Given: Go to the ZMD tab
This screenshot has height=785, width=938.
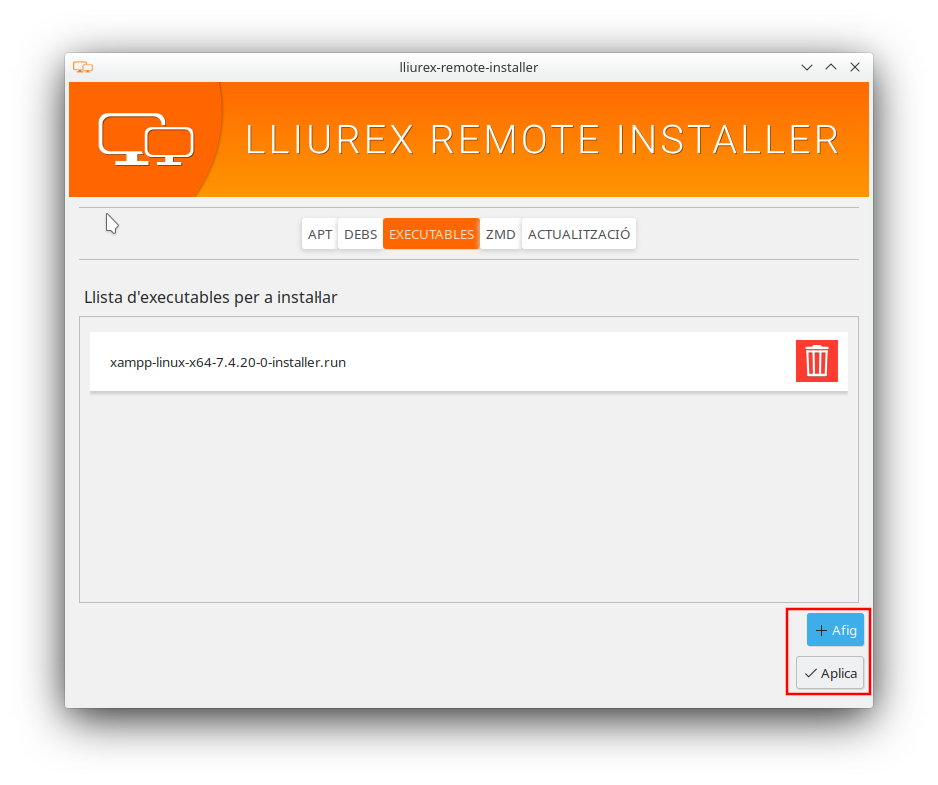Looking at the screenshot, I should coord(500,235).
